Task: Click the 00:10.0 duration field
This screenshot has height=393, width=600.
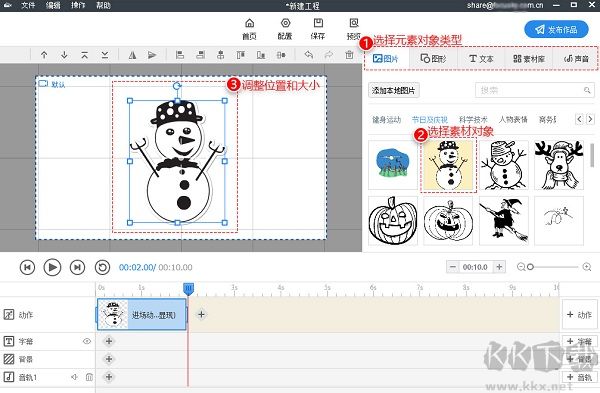Action: [476, 267]
